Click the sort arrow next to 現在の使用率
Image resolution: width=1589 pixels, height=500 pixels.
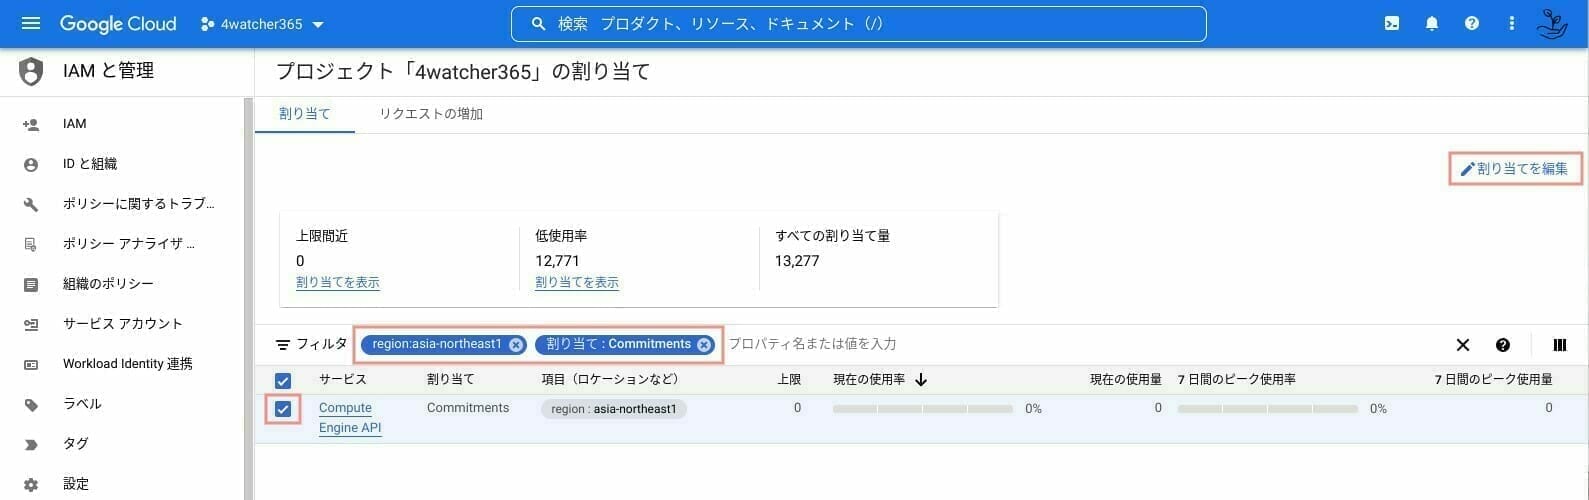pyautogui.click(x=921, y=380)
